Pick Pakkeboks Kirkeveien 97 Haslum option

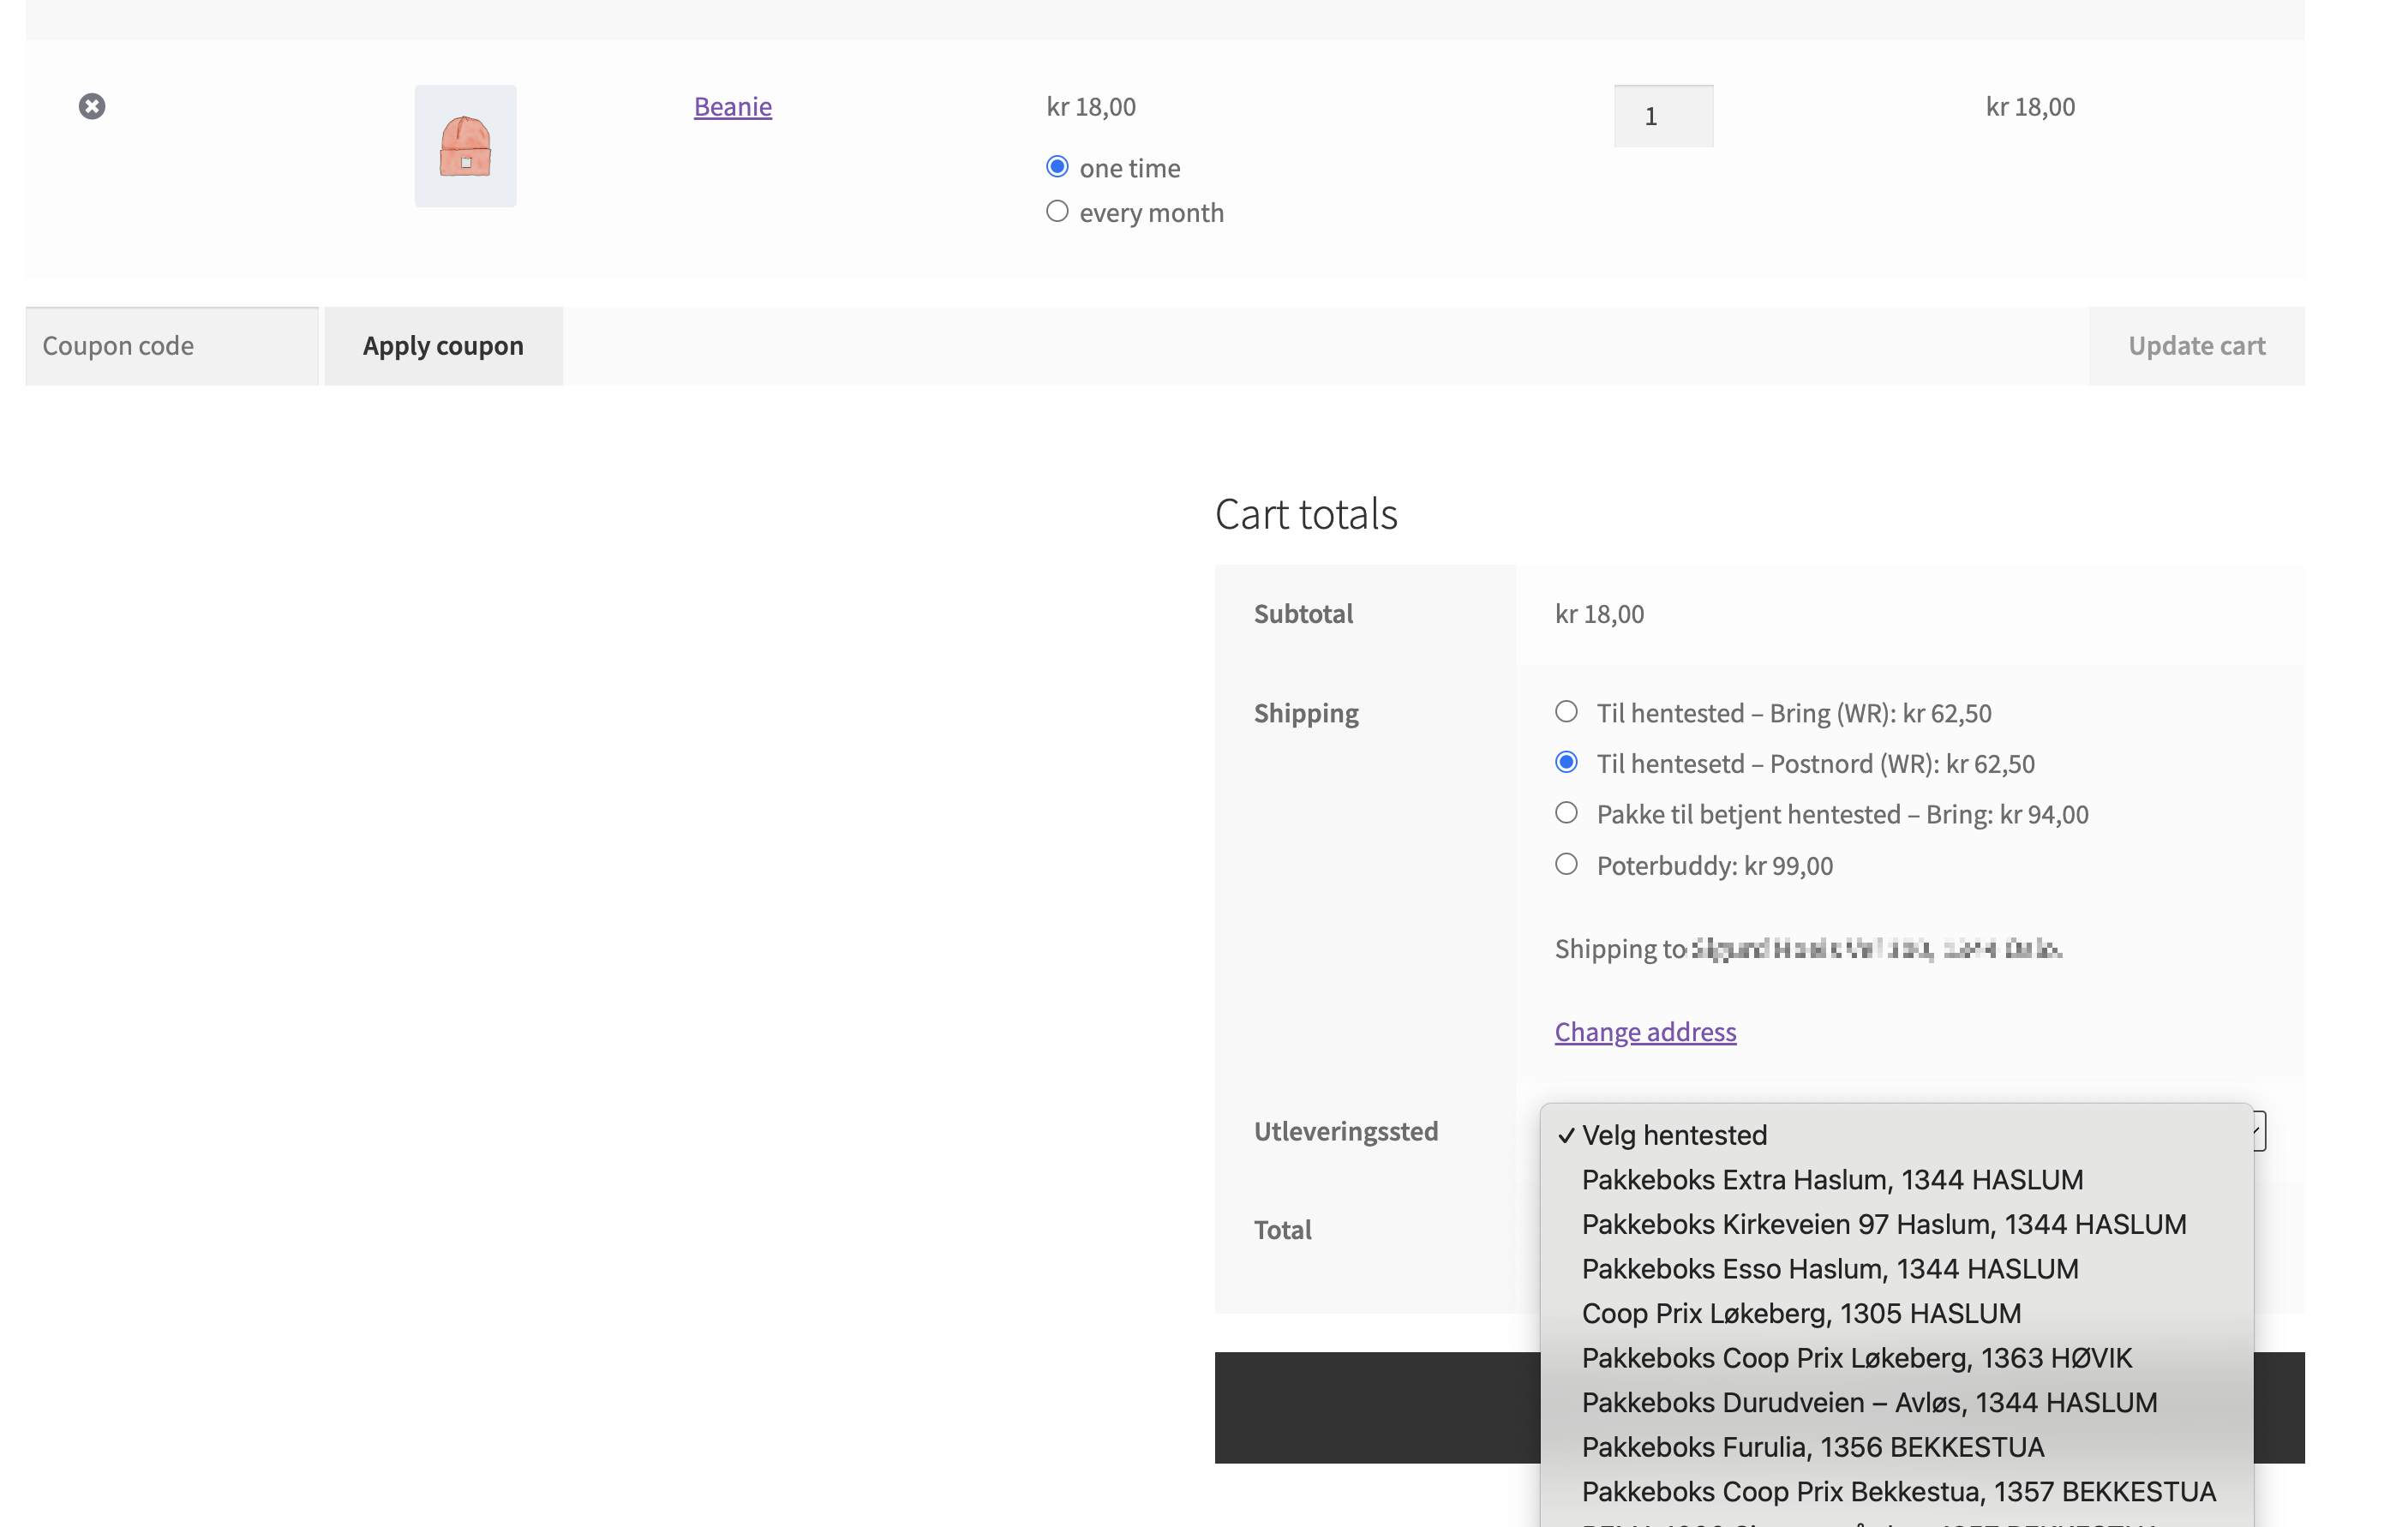pyautogui.click(x=1896, y=1224)
